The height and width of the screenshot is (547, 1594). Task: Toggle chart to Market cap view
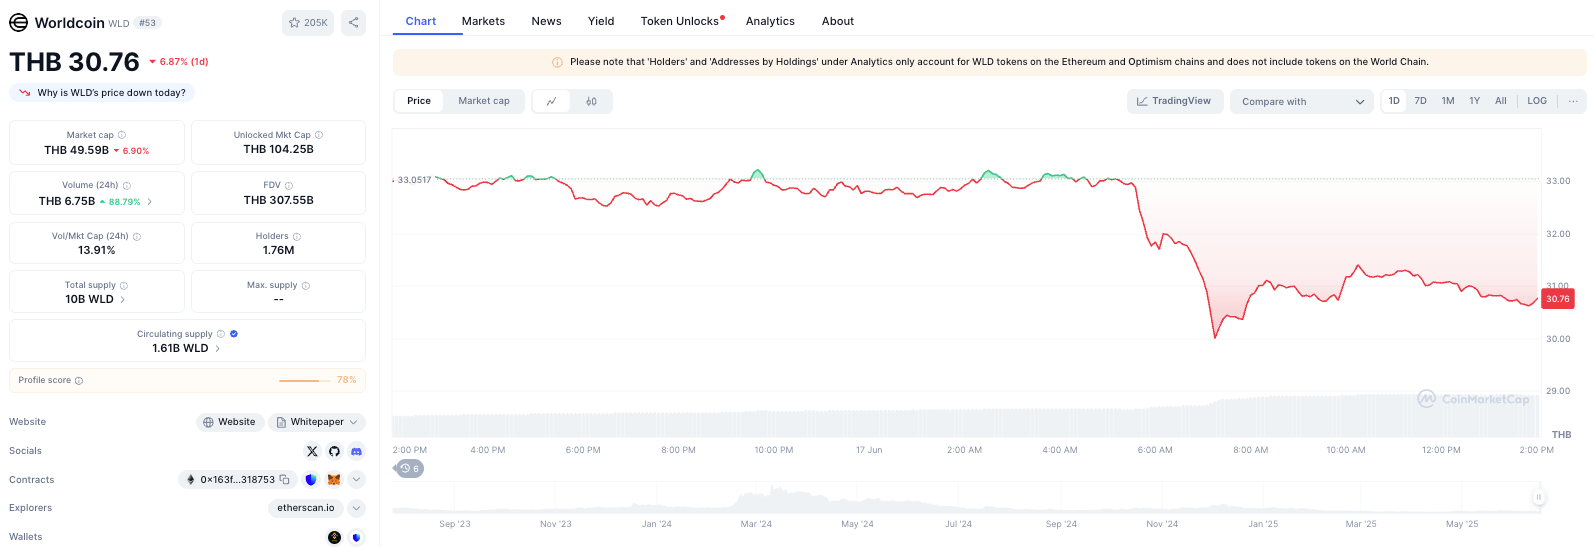(x=484, y=101)
